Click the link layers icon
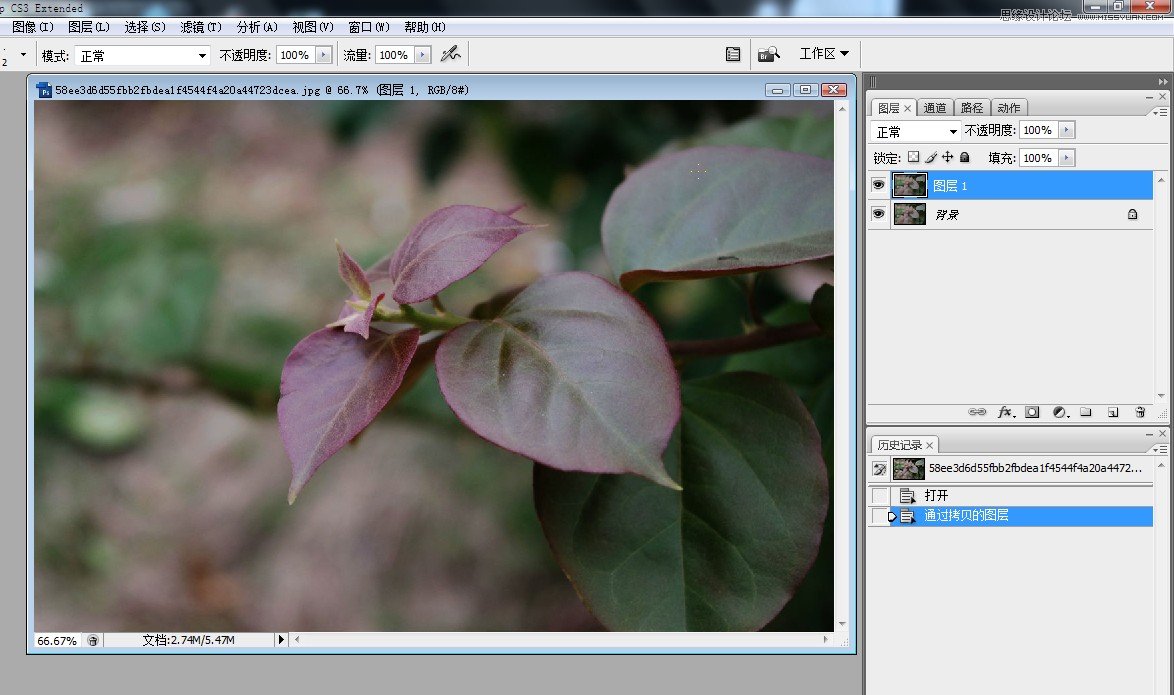The width and height of the screenshot is (1174, 695). point(977,412)
